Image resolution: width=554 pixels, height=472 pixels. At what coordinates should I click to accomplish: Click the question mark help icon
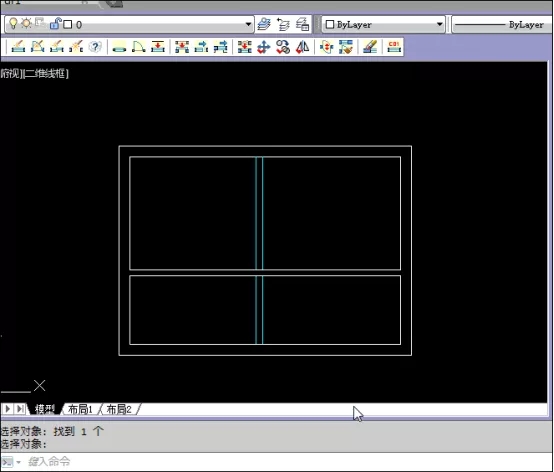point(95,47)
